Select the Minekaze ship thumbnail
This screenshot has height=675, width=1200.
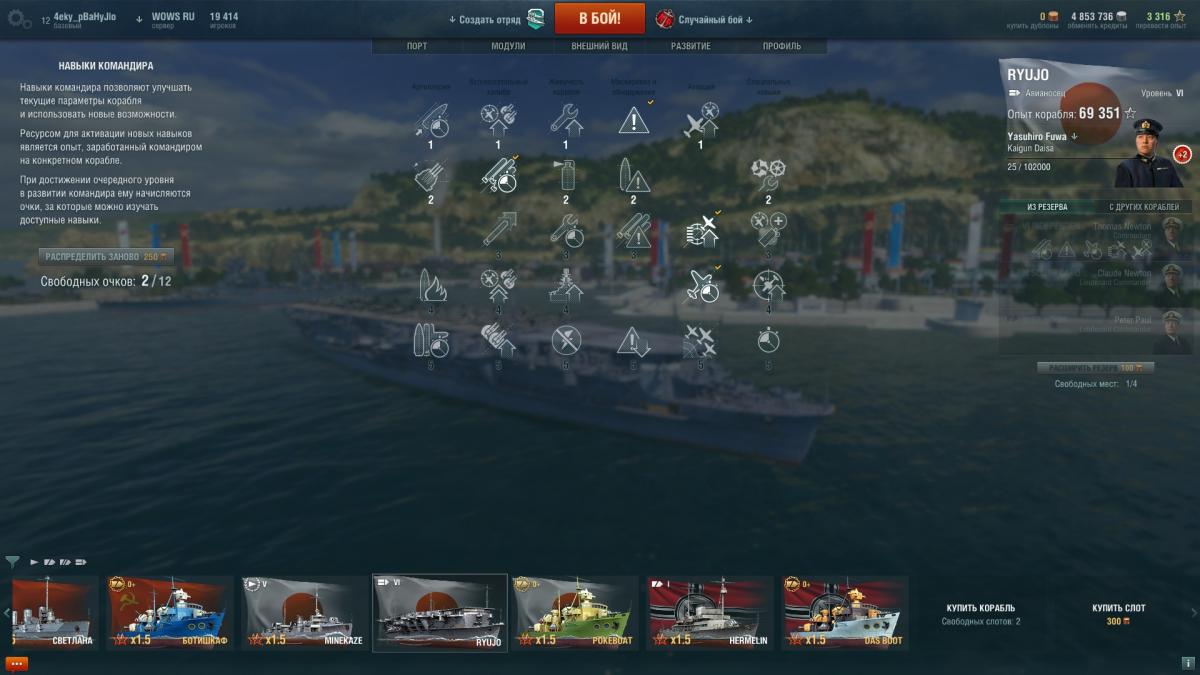pyautogui.click(x=304, y=612)
